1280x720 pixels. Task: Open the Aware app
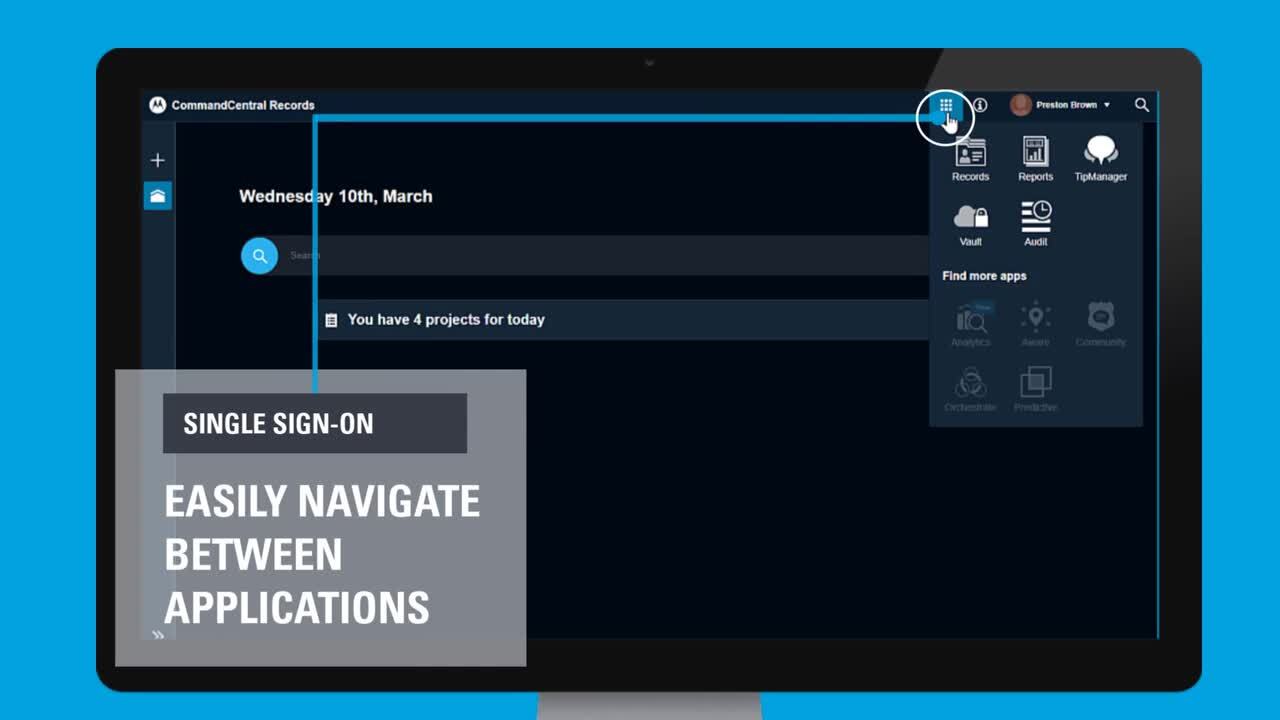(x=1035, y=324)
